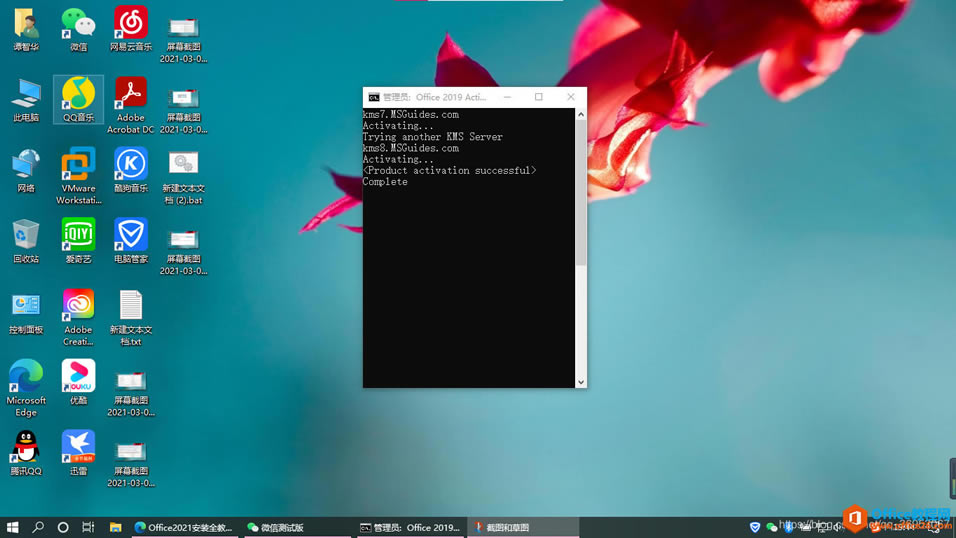The image size is (956, 538).
Task: Switch to 截图和草图 taskbar window
Action: 523,527
